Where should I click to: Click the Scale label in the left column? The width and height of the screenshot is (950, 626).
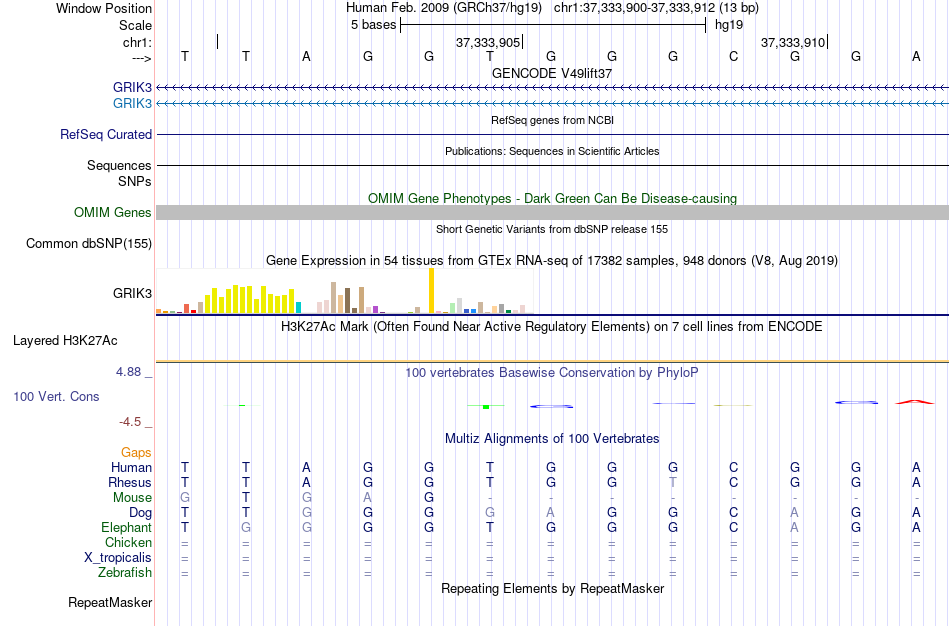pyautogui.click(x=135, y=25)
